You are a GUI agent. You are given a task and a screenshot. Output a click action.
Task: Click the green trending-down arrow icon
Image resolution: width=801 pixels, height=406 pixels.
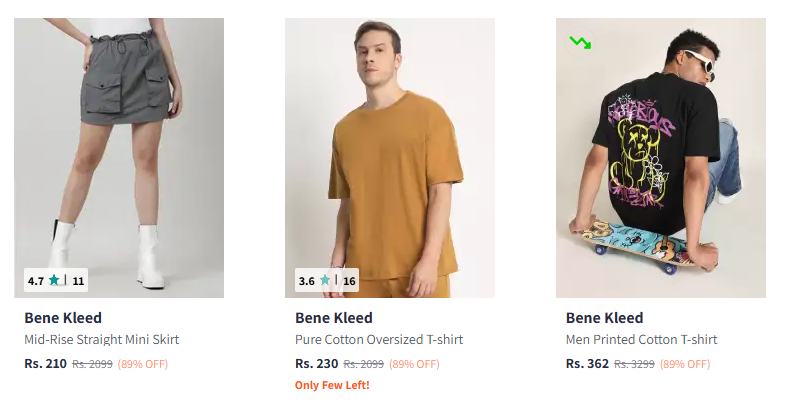[x=580, y=42]
